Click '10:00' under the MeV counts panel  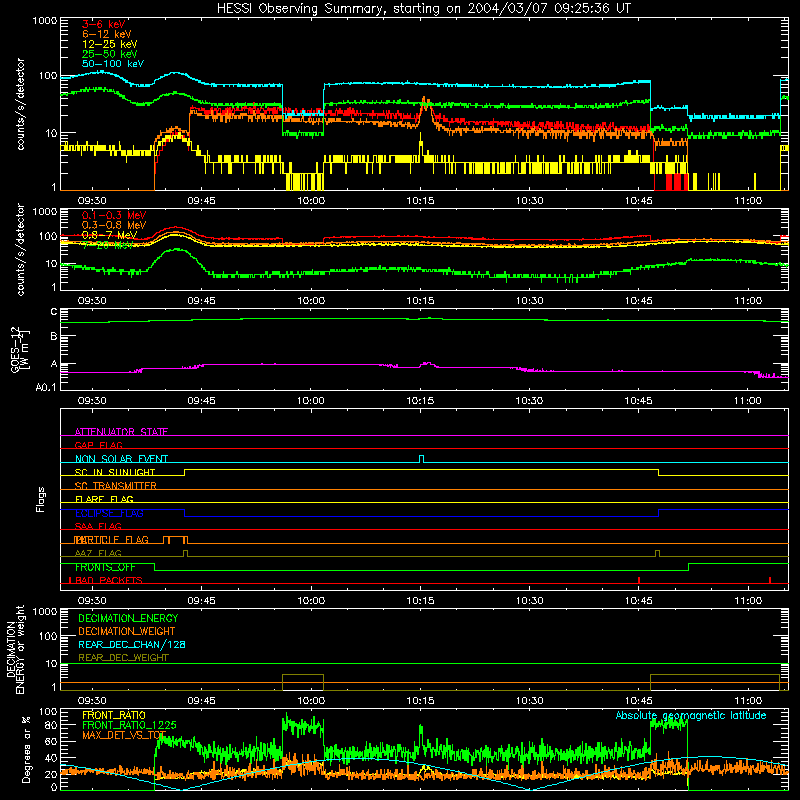coord(311,301)
